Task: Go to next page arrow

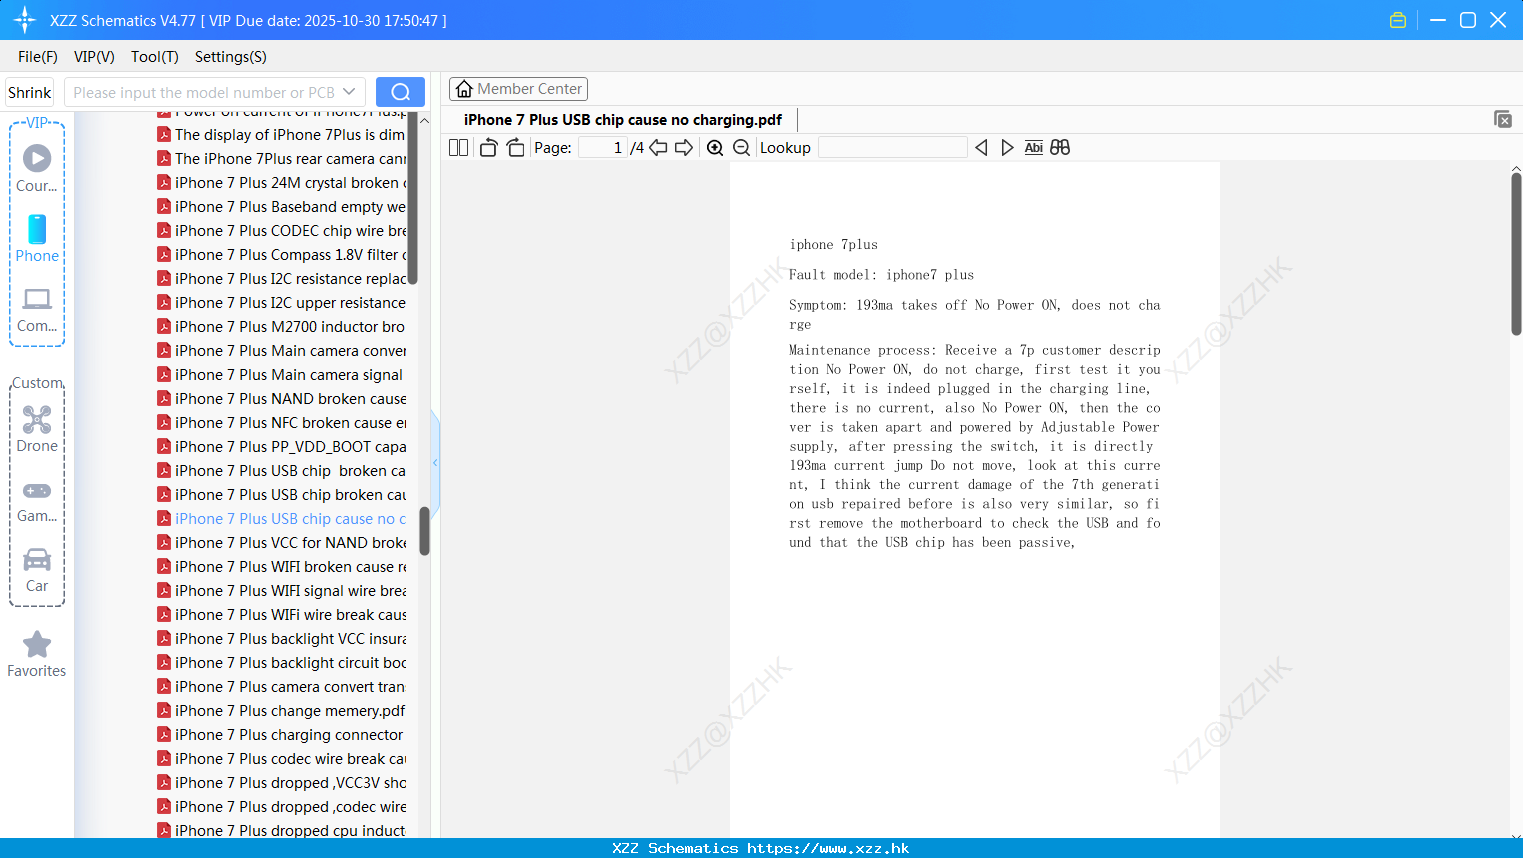Action: pyautogui.click(x=684, y=148)
